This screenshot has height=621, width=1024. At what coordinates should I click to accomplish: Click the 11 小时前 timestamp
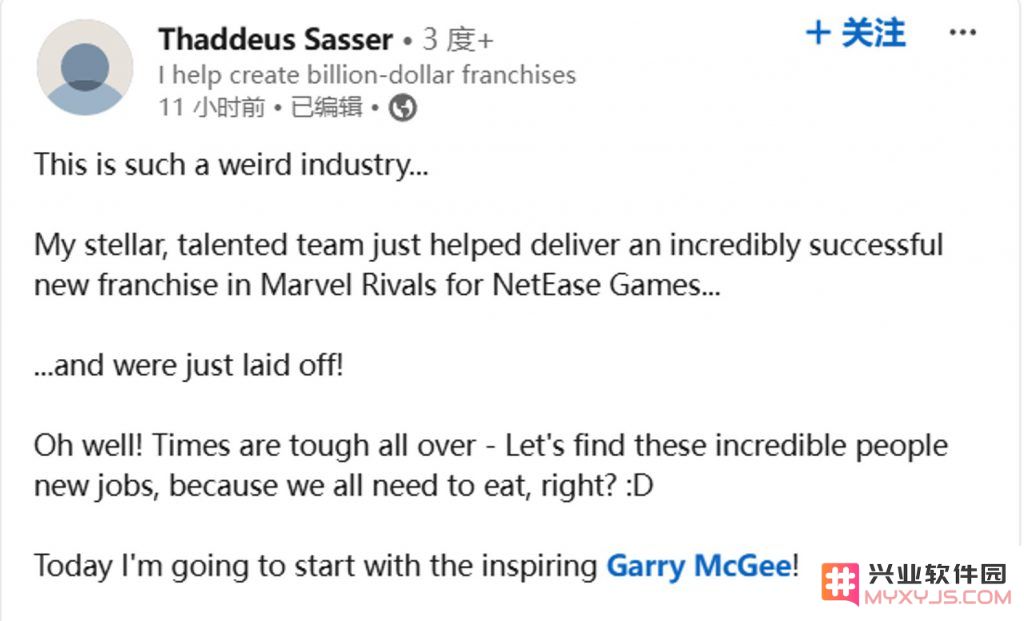tap(212, 107)
